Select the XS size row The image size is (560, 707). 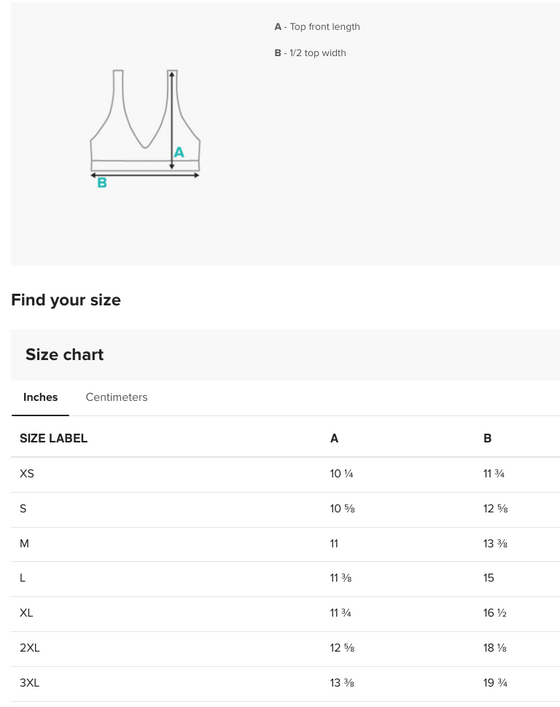pos(285,474)
